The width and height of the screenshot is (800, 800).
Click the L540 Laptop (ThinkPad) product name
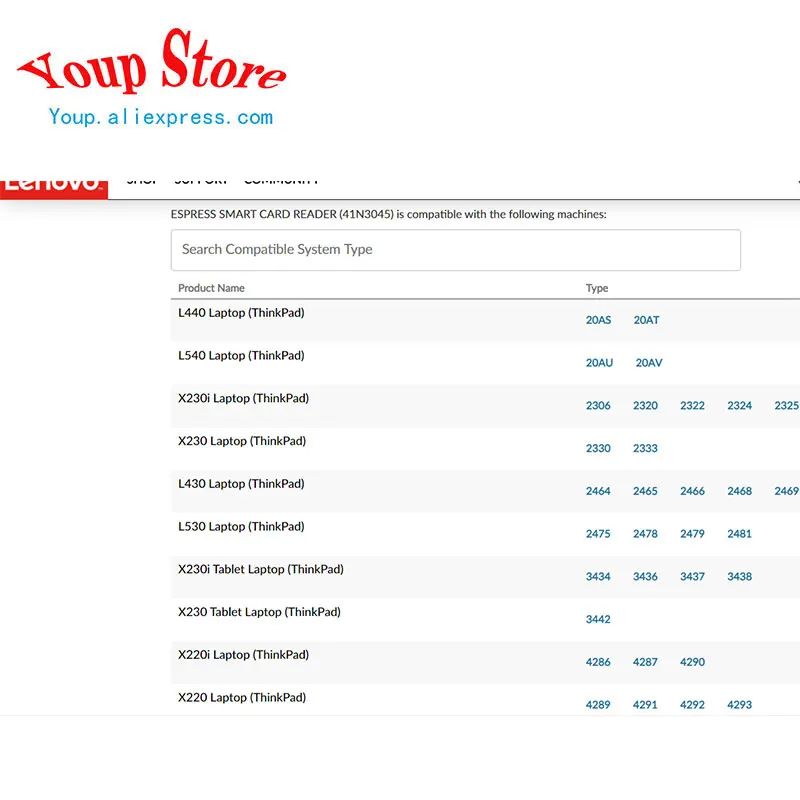click(241, 356)
